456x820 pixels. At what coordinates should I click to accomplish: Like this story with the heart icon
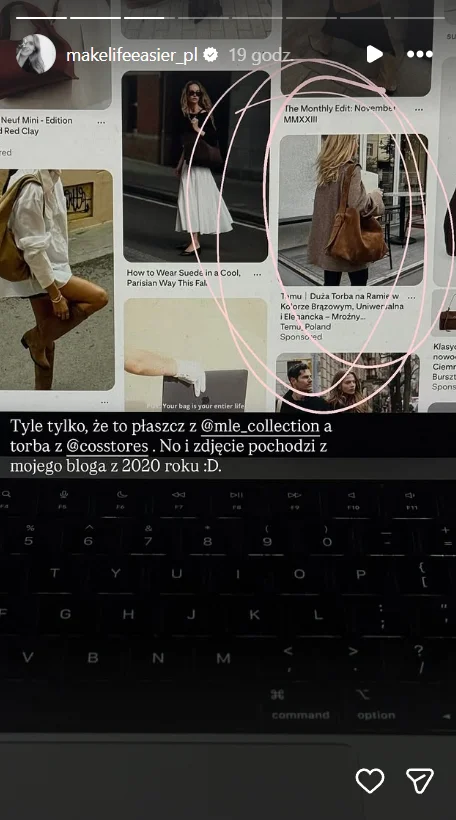point(370,781)
